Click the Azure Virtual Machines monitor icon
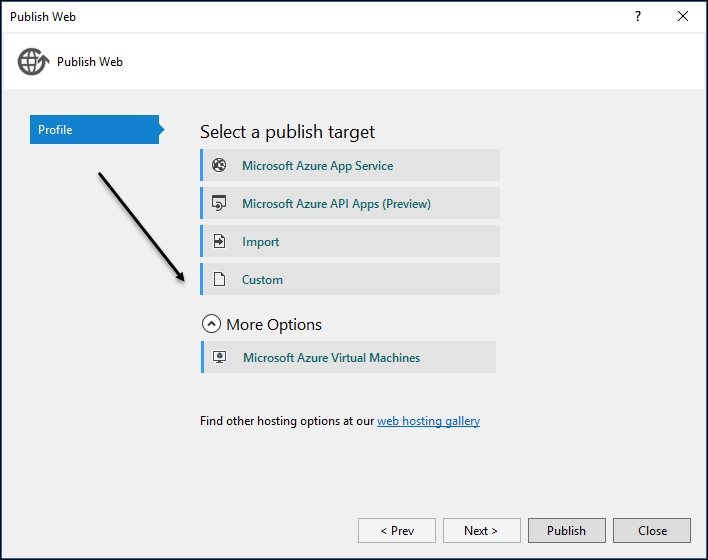The image size is (708, 560). 219,357
